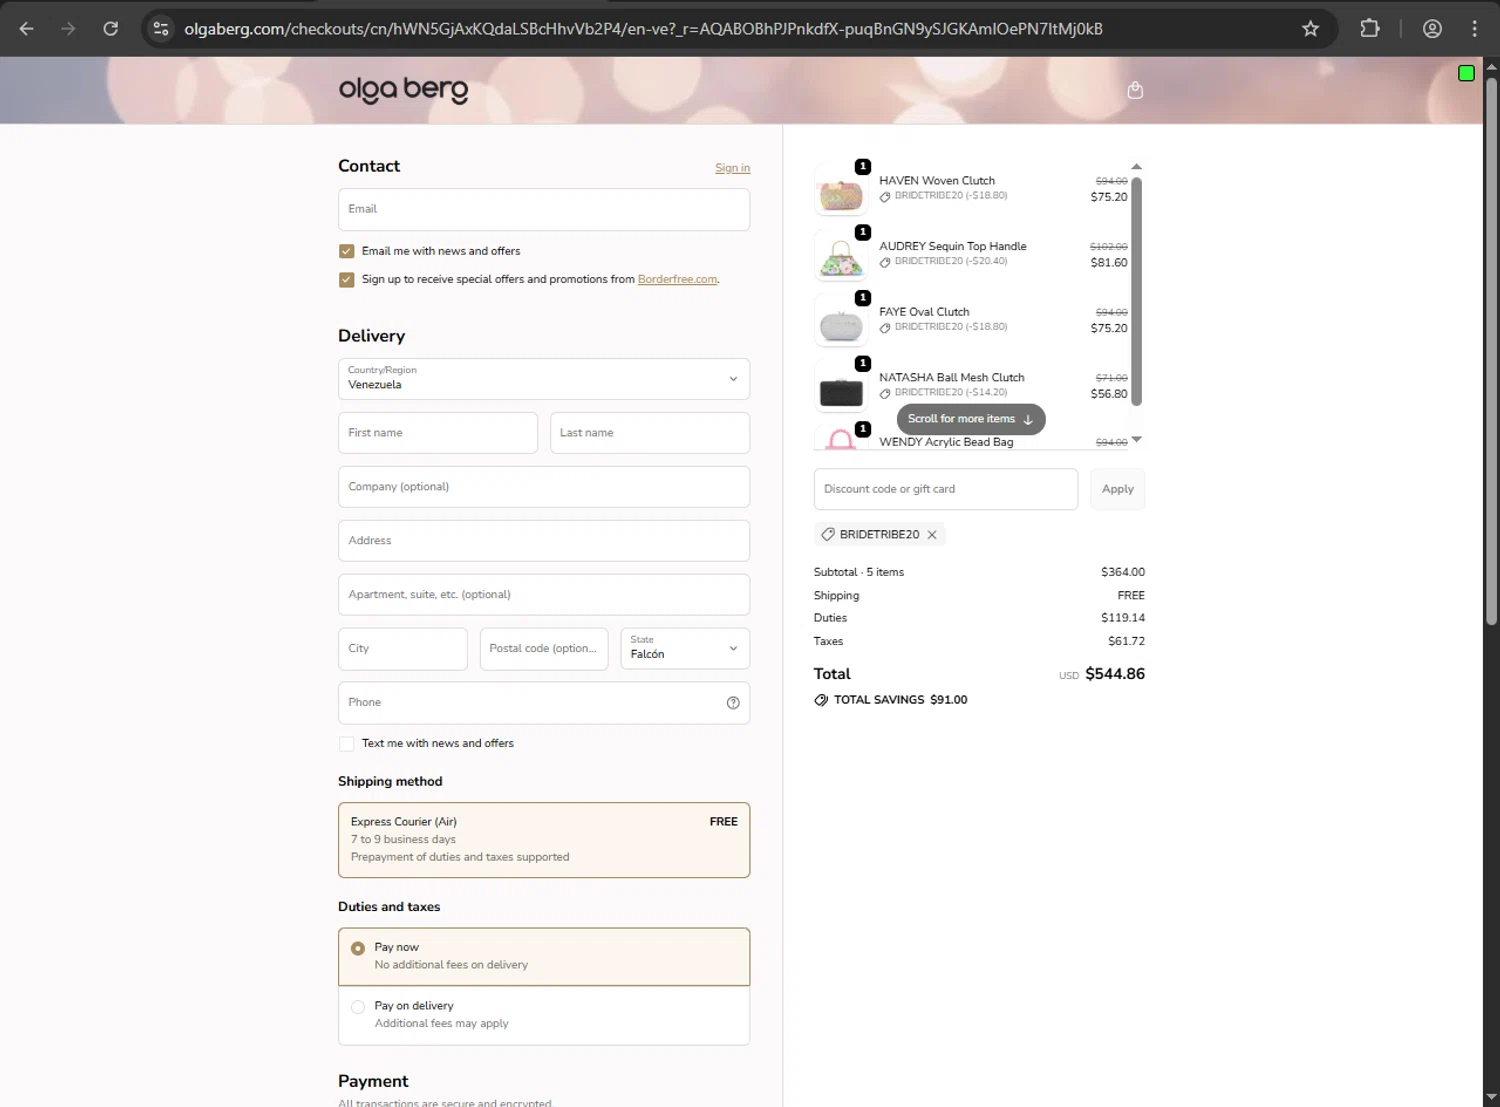This screenshot has height=1107, width=1500.
Task: Click the order summary list scrollbar
Action: tap(1136, 291)
